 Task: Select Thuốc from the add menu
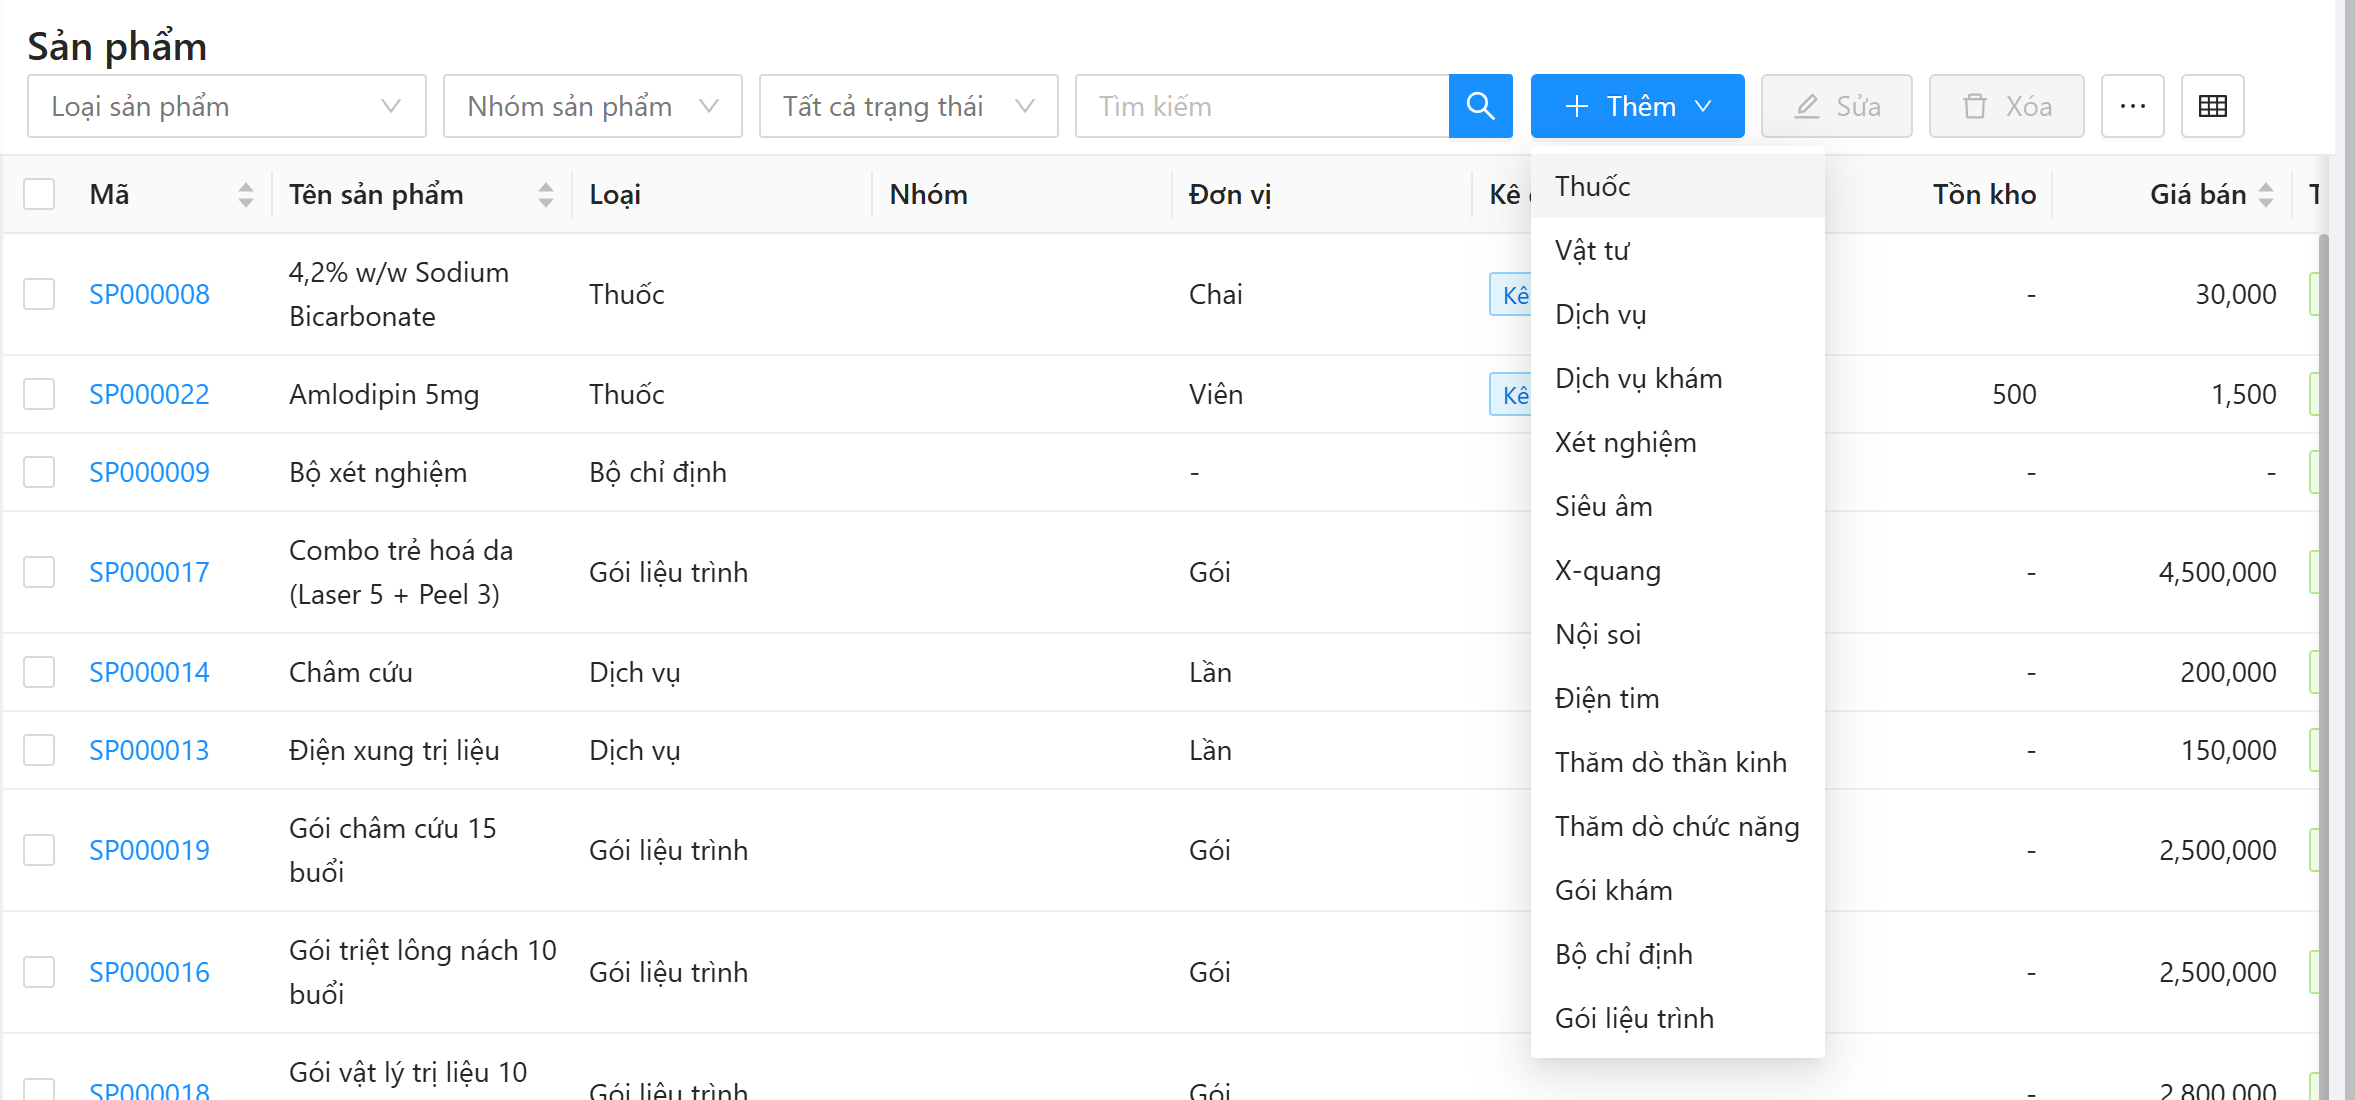[1677, 186]
